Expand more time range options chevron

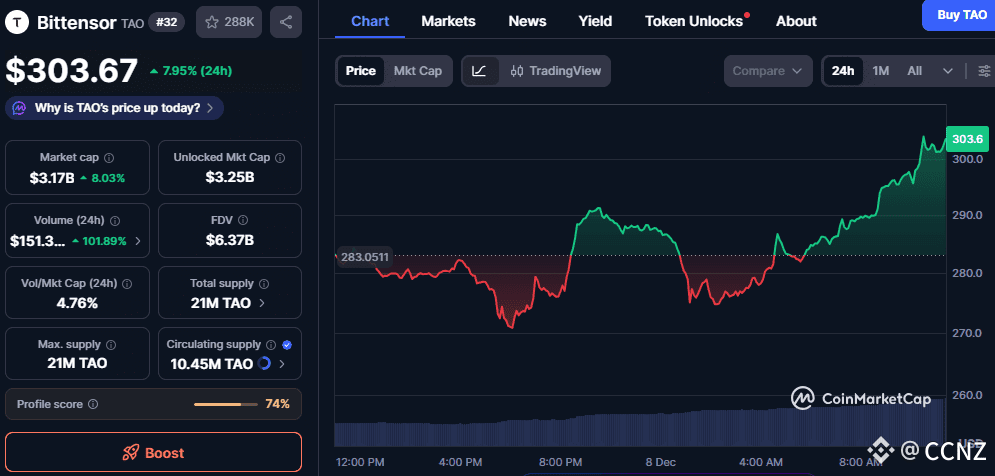[x=947, y=71]
